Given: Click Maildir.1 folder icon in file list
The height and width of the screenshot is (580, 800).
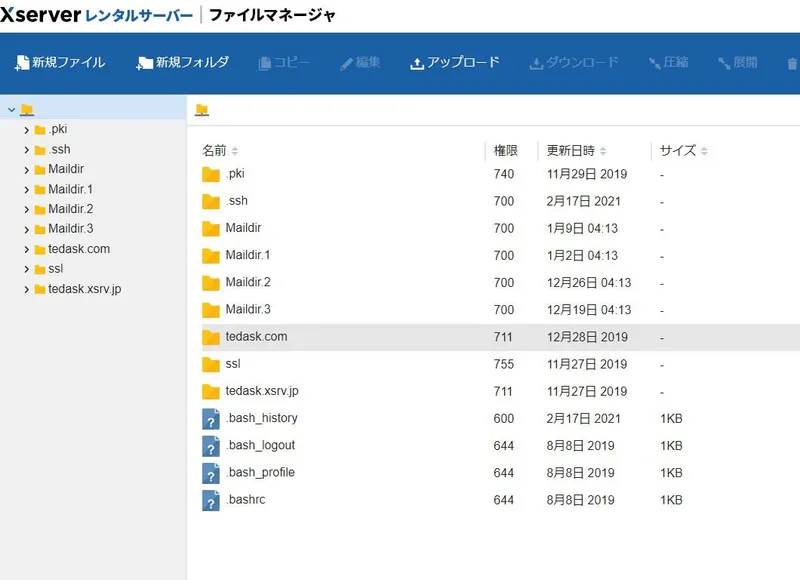Looking at the screenshot, I should (211, 256).
